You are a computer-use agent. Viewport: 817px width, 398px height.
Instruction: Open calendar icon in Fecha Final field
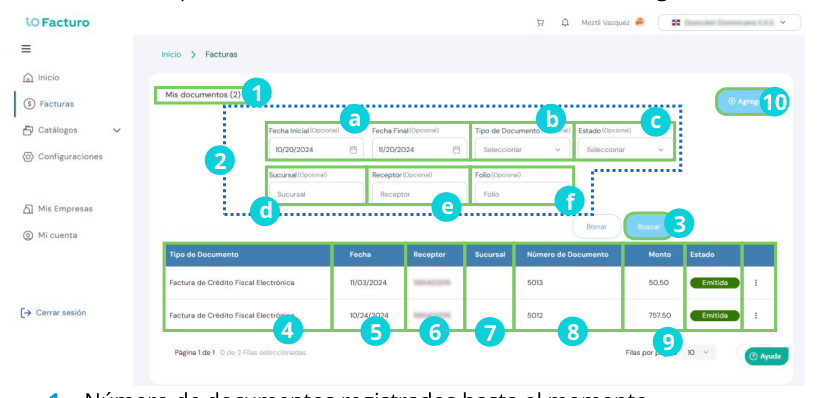(x=456, y=150)
